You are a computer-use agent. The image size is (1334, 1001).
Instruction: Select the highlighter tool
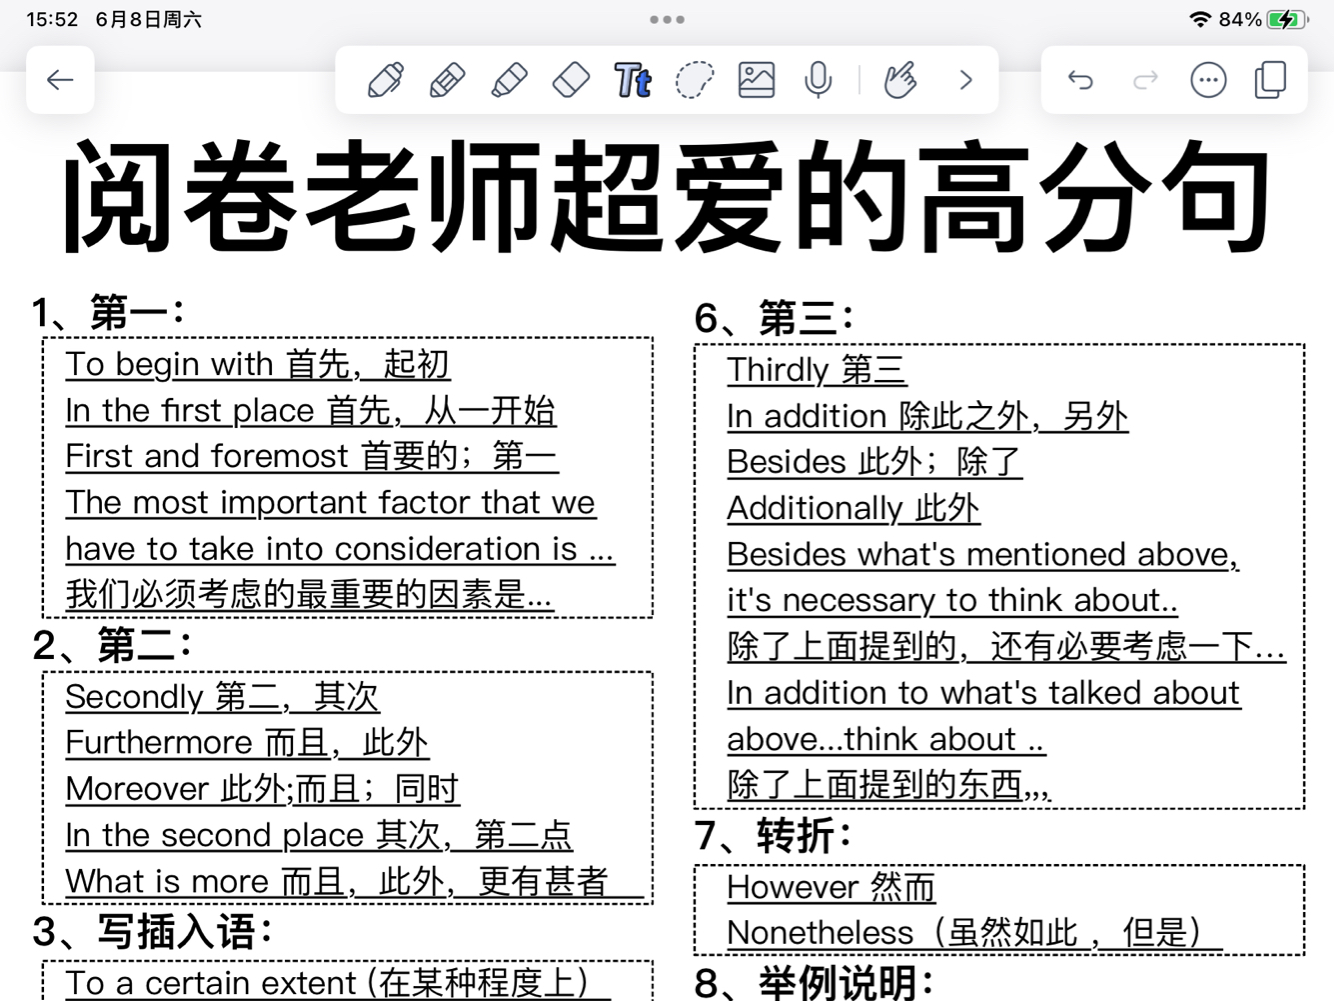[509, 80]
